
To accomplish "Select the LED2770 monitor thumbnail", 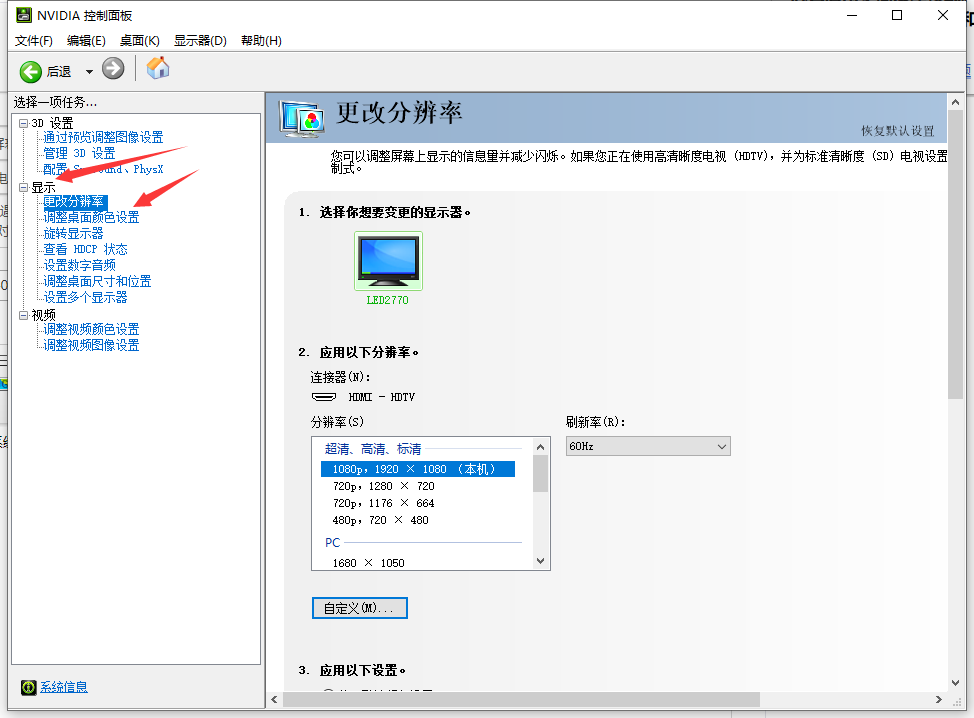I will tap(387, 261).
